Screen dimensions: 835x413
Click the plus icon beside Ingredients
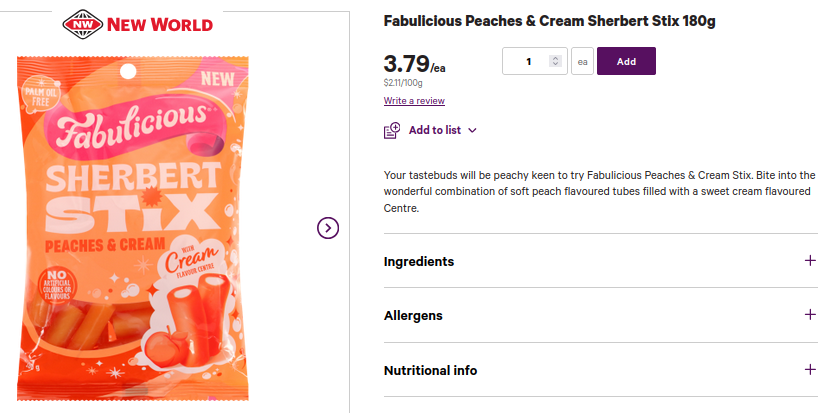(810, 261)
